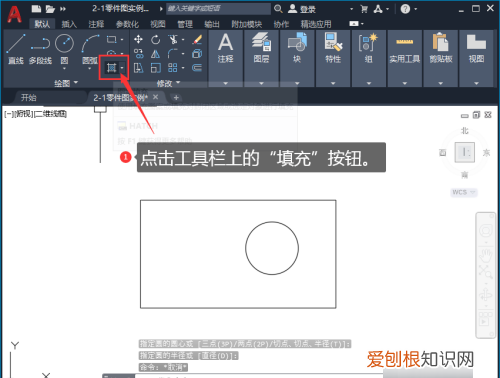500x378 pixels.
Task: Open the 开始 file tab
Action: tap(29, 98)
